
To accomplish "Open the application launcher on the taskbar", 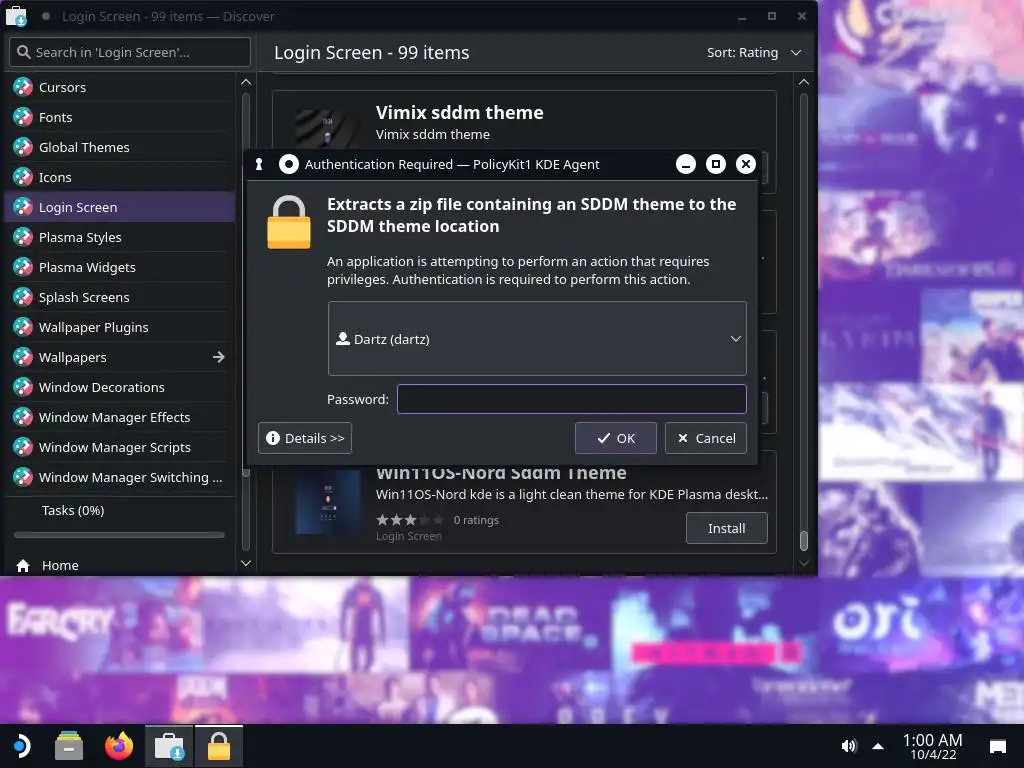I will click(x=22, y=746).
